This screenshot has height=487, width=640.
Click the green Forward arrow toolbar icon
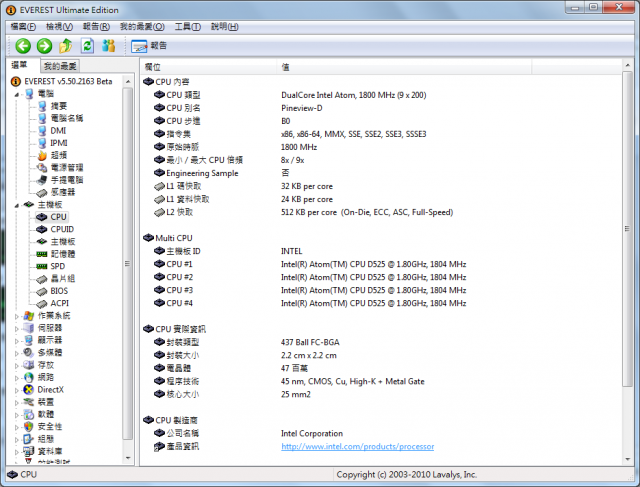(x=44, y=46)
